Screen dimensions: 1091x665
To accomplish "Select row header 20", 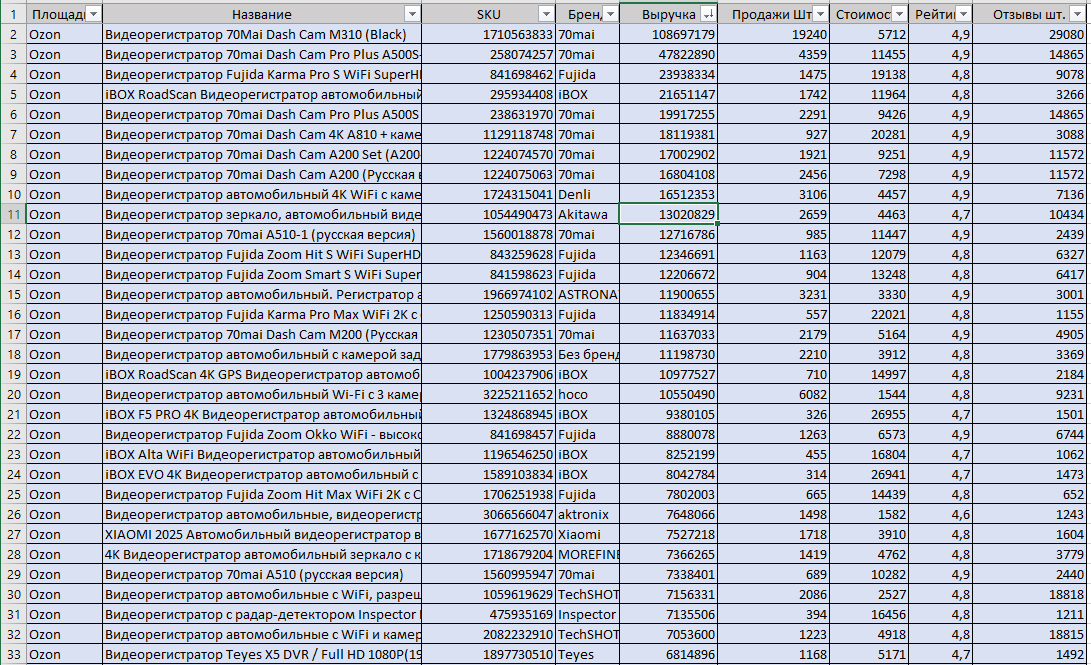I will coord(13,394).
